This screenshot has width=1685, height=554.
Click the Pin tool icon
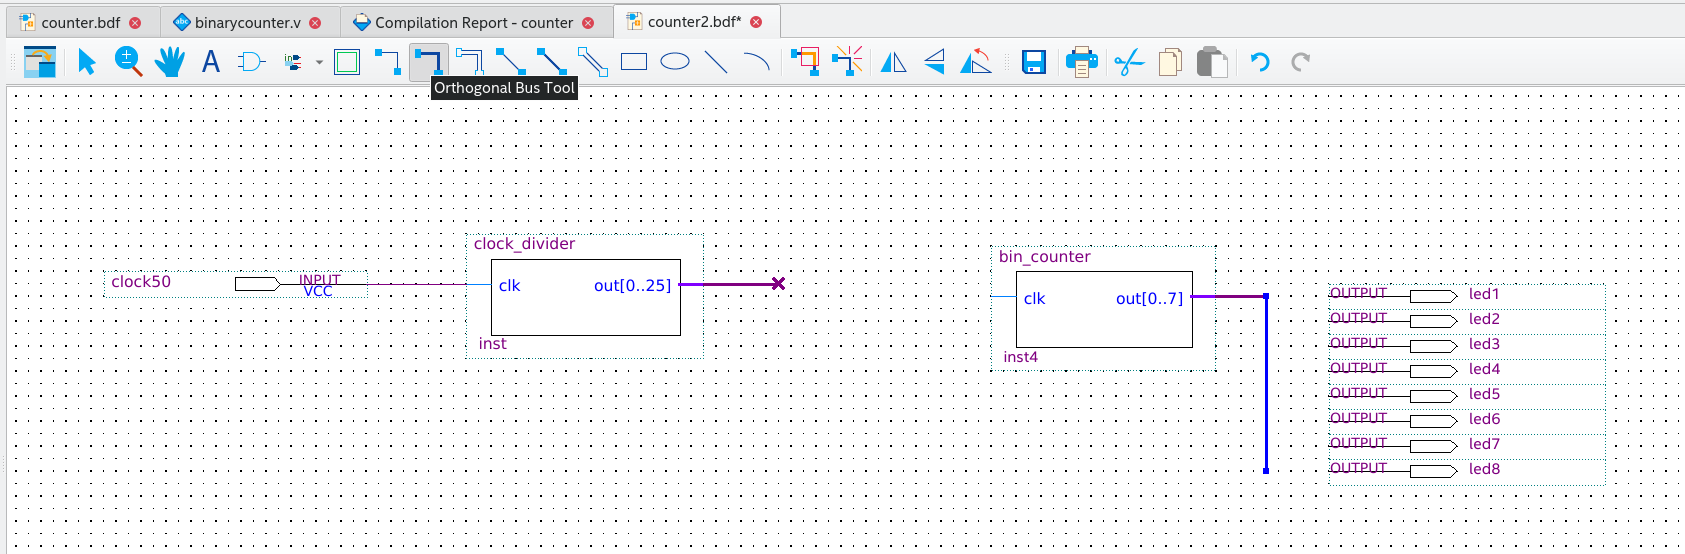[x=294, y=62]
